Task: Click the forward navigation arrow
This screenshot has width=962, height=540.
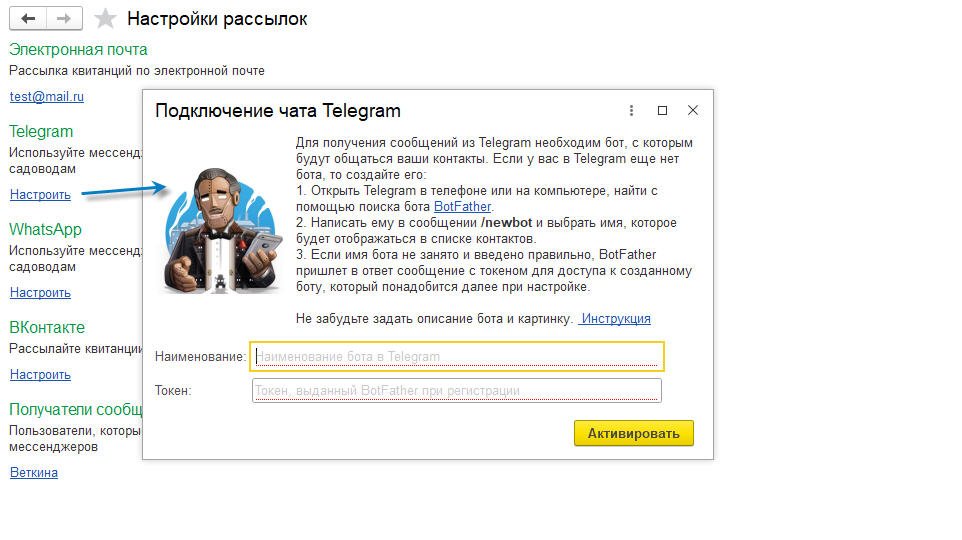Action: (x=63, y=19)
